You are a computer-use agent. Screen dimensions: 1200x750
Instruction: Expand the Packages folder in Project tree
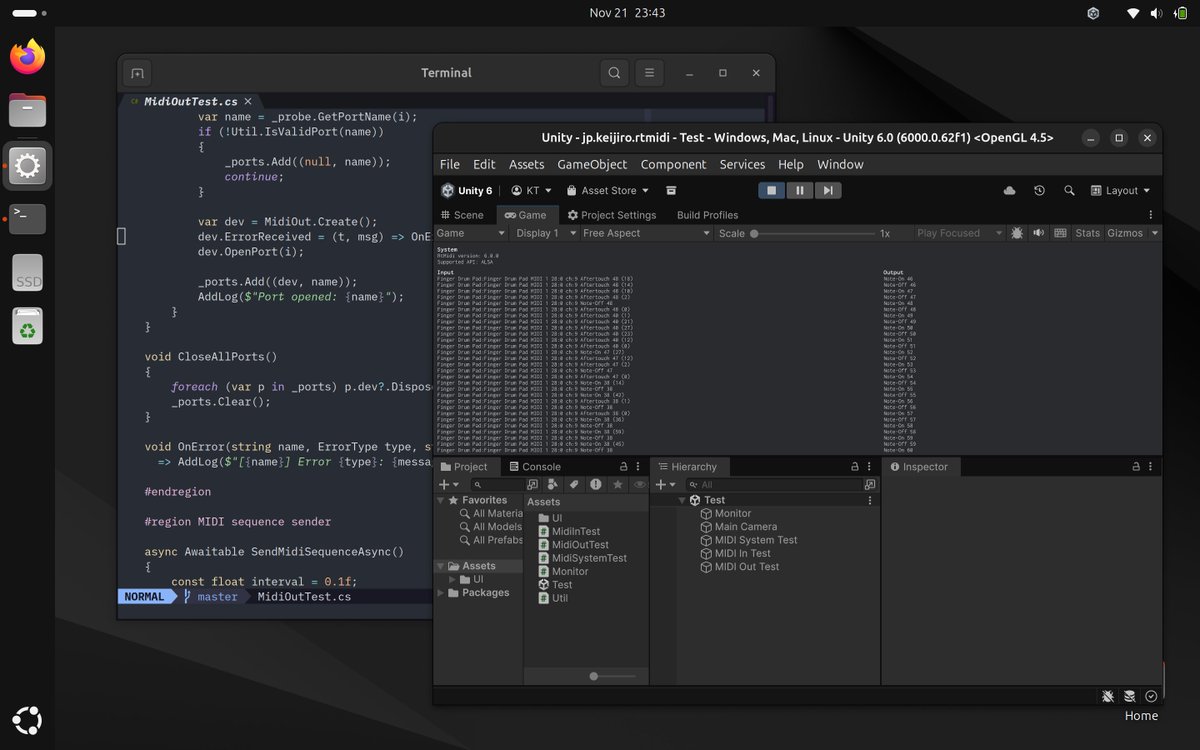point(442,593)
